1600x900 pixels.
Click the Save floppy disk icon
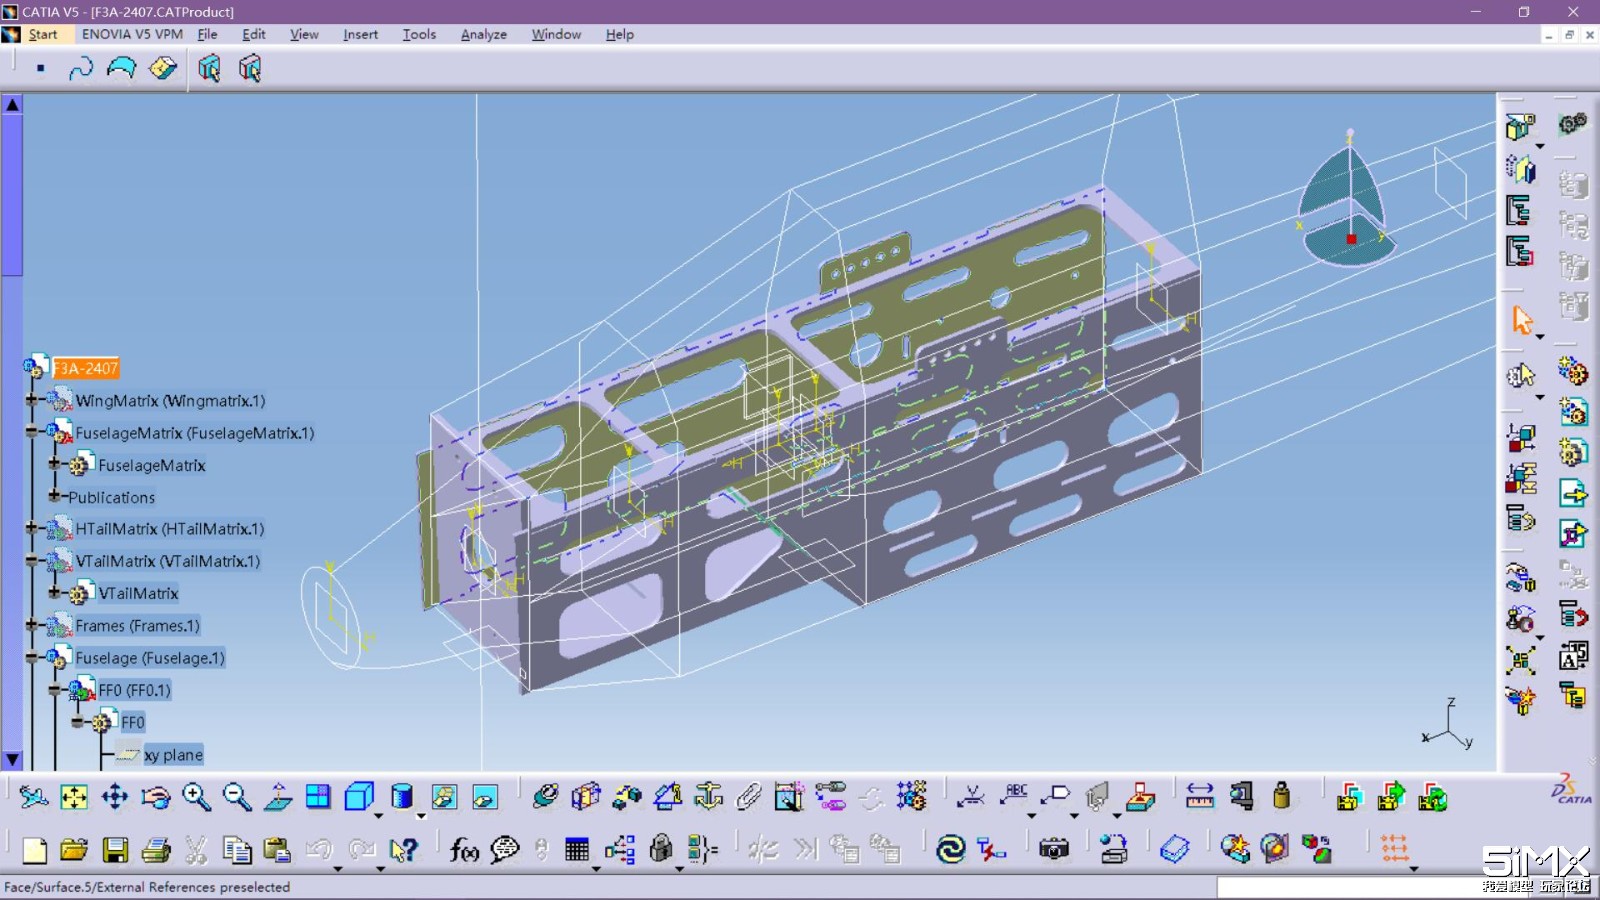(x=115, y=850)
